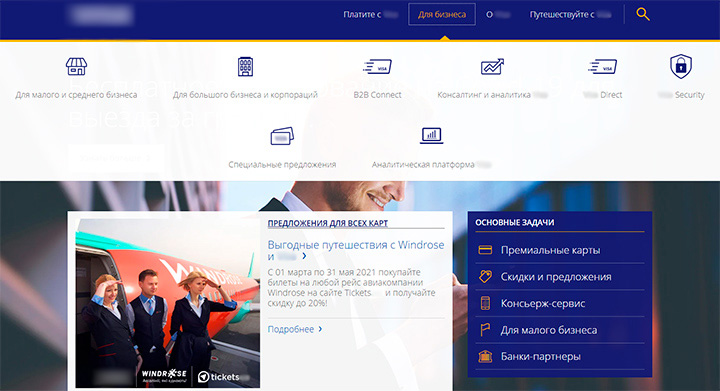Click the Security shield lock icon
The width and height of the screenshot is (720, 391).
[x=681, y=66]
